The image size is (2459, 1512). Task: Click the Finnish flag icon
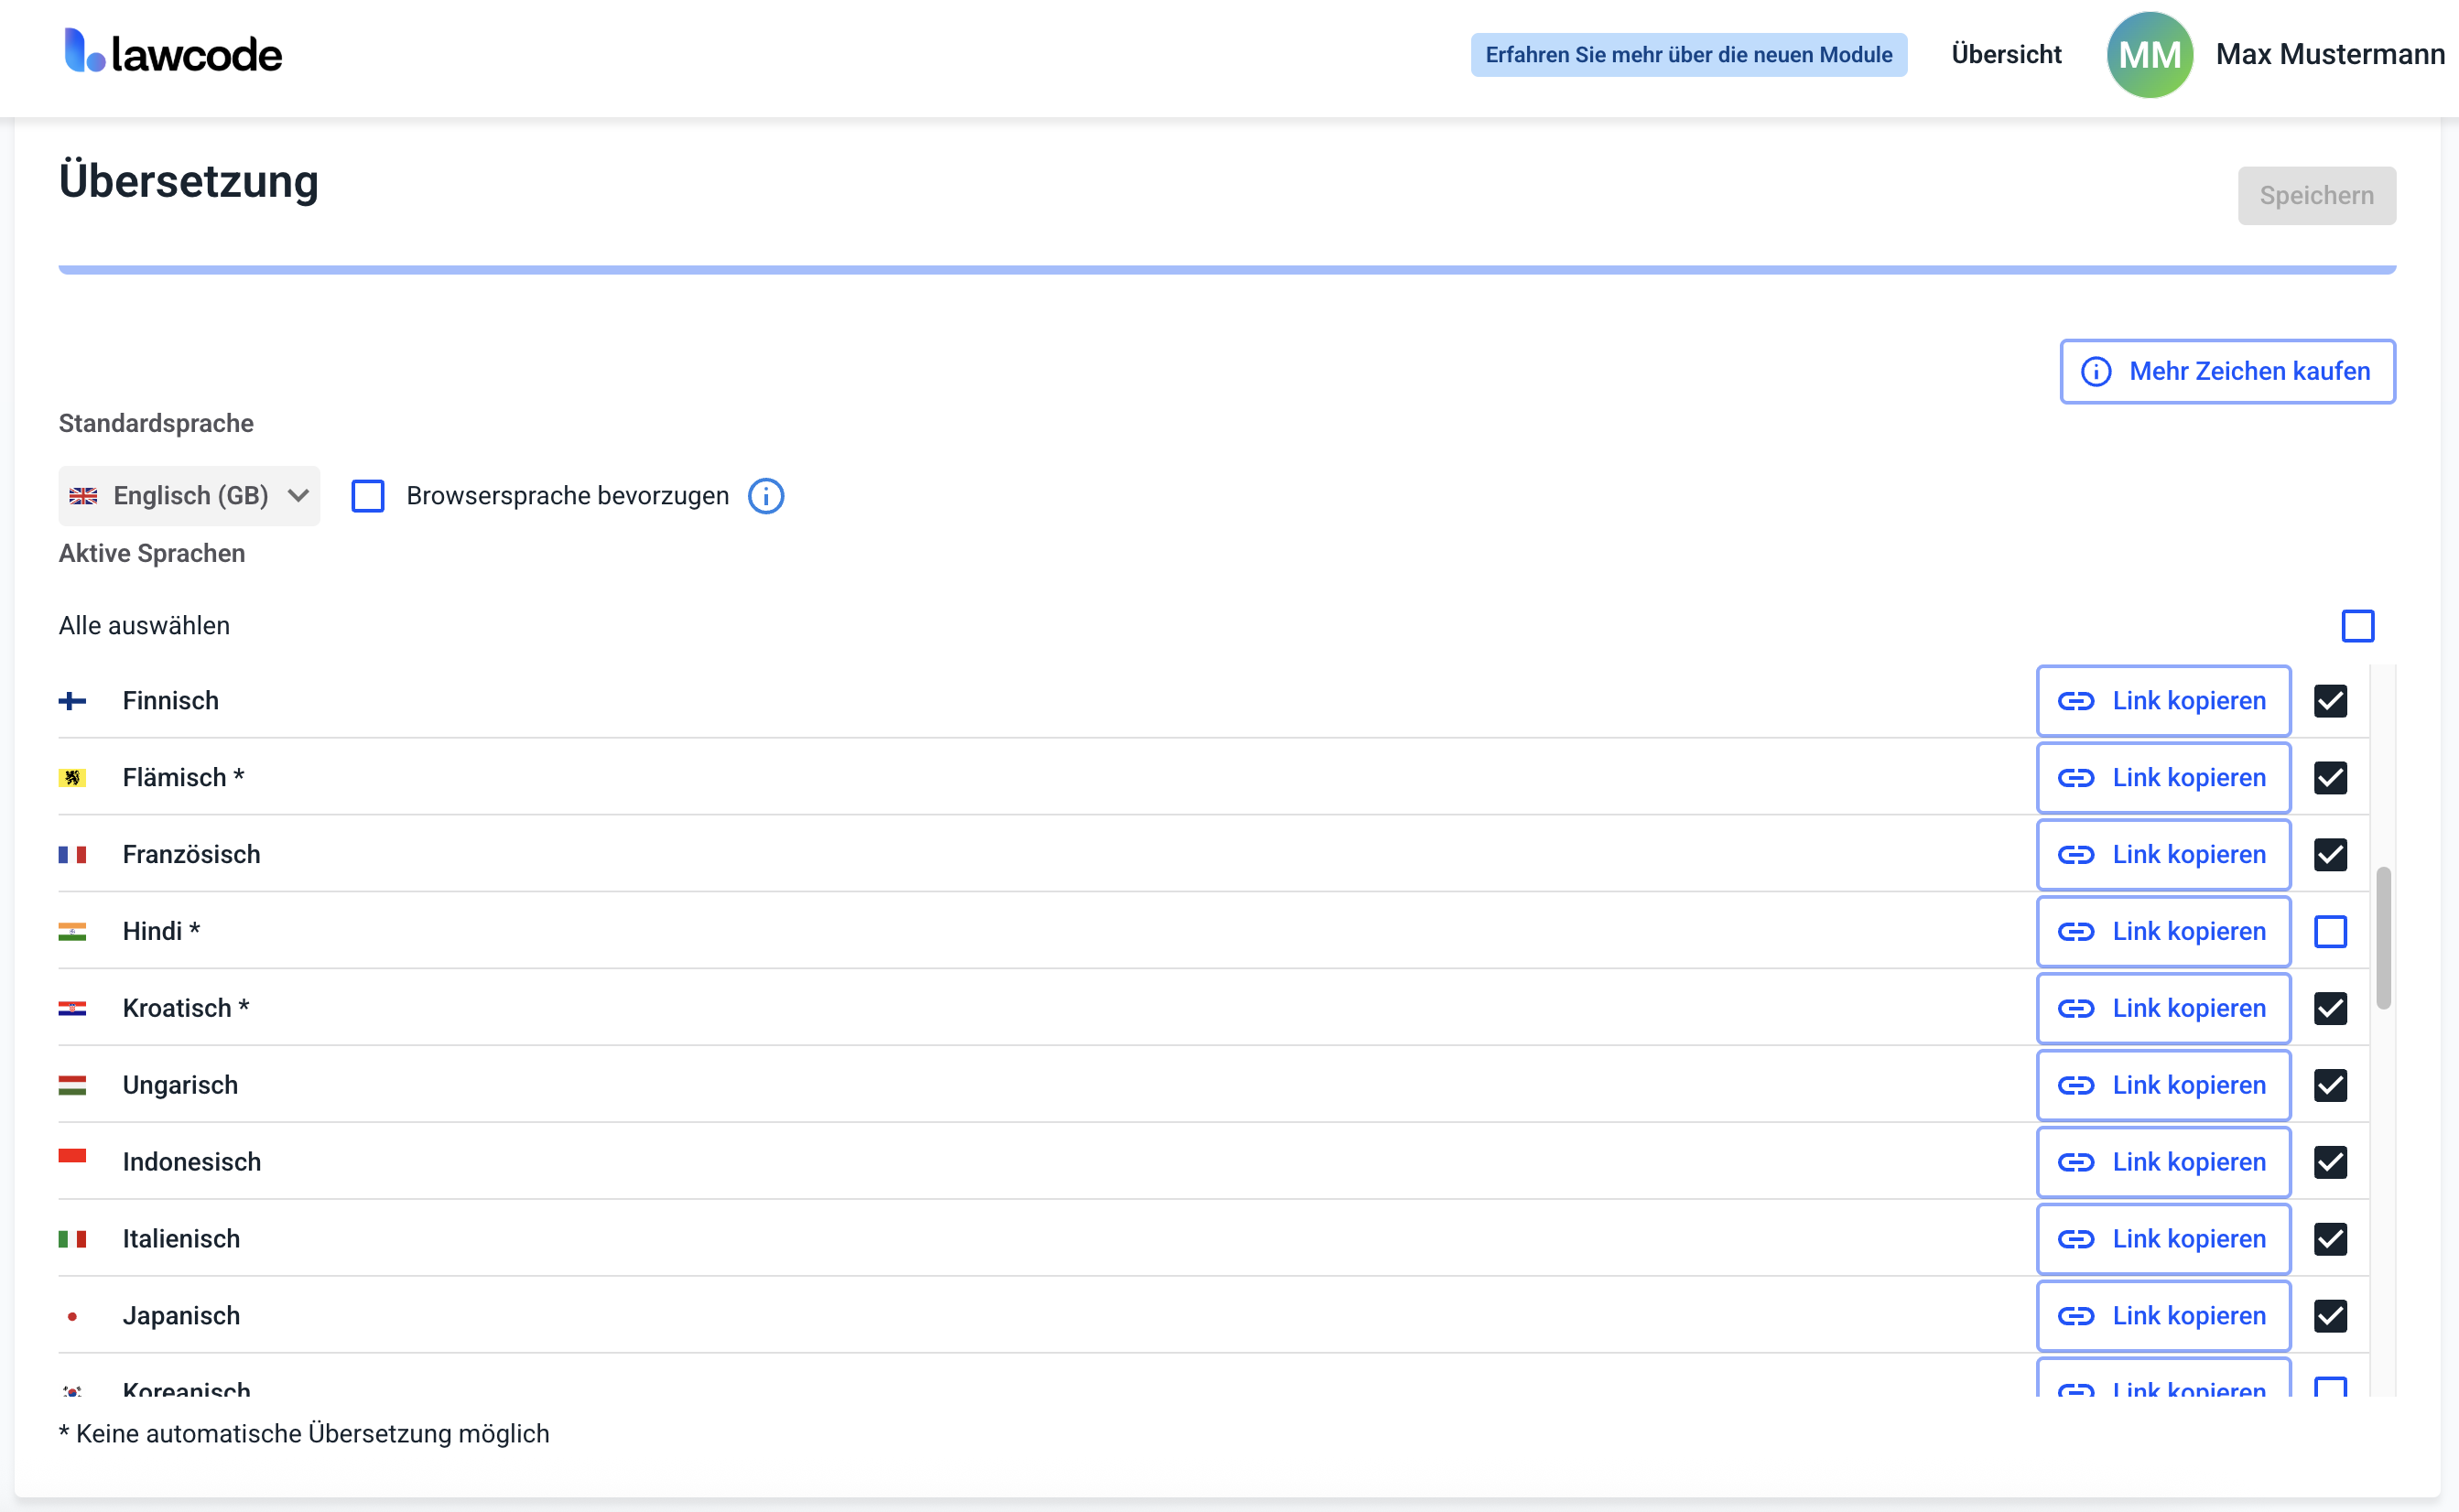point(72,701)
